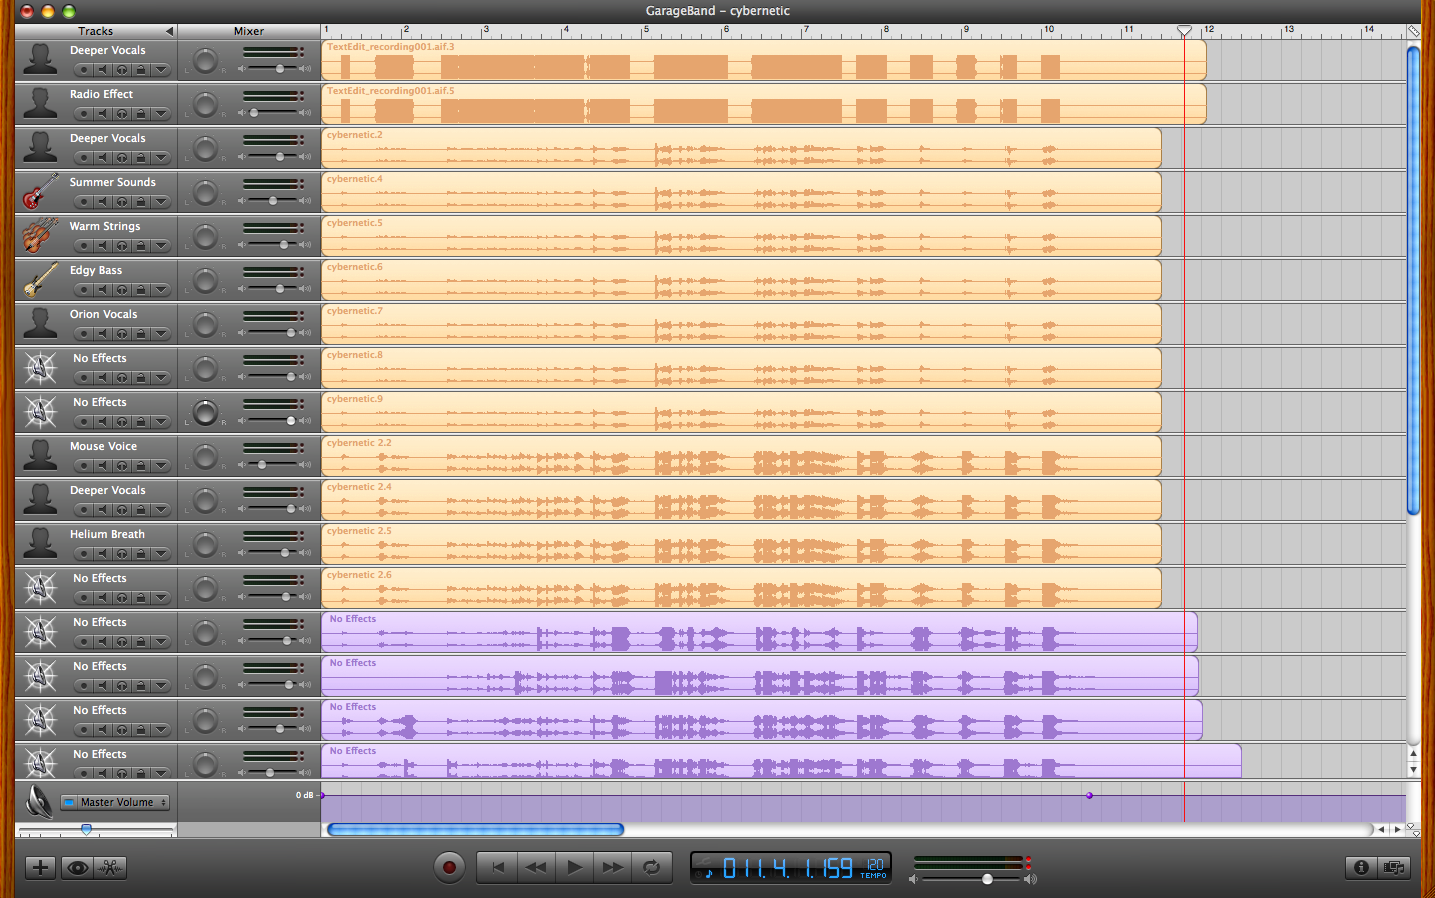Image resolution: width=1435 pixels, height=898 pixels.
Task: Lock the Helium Breath track
Action: click(x=141, y=554)
